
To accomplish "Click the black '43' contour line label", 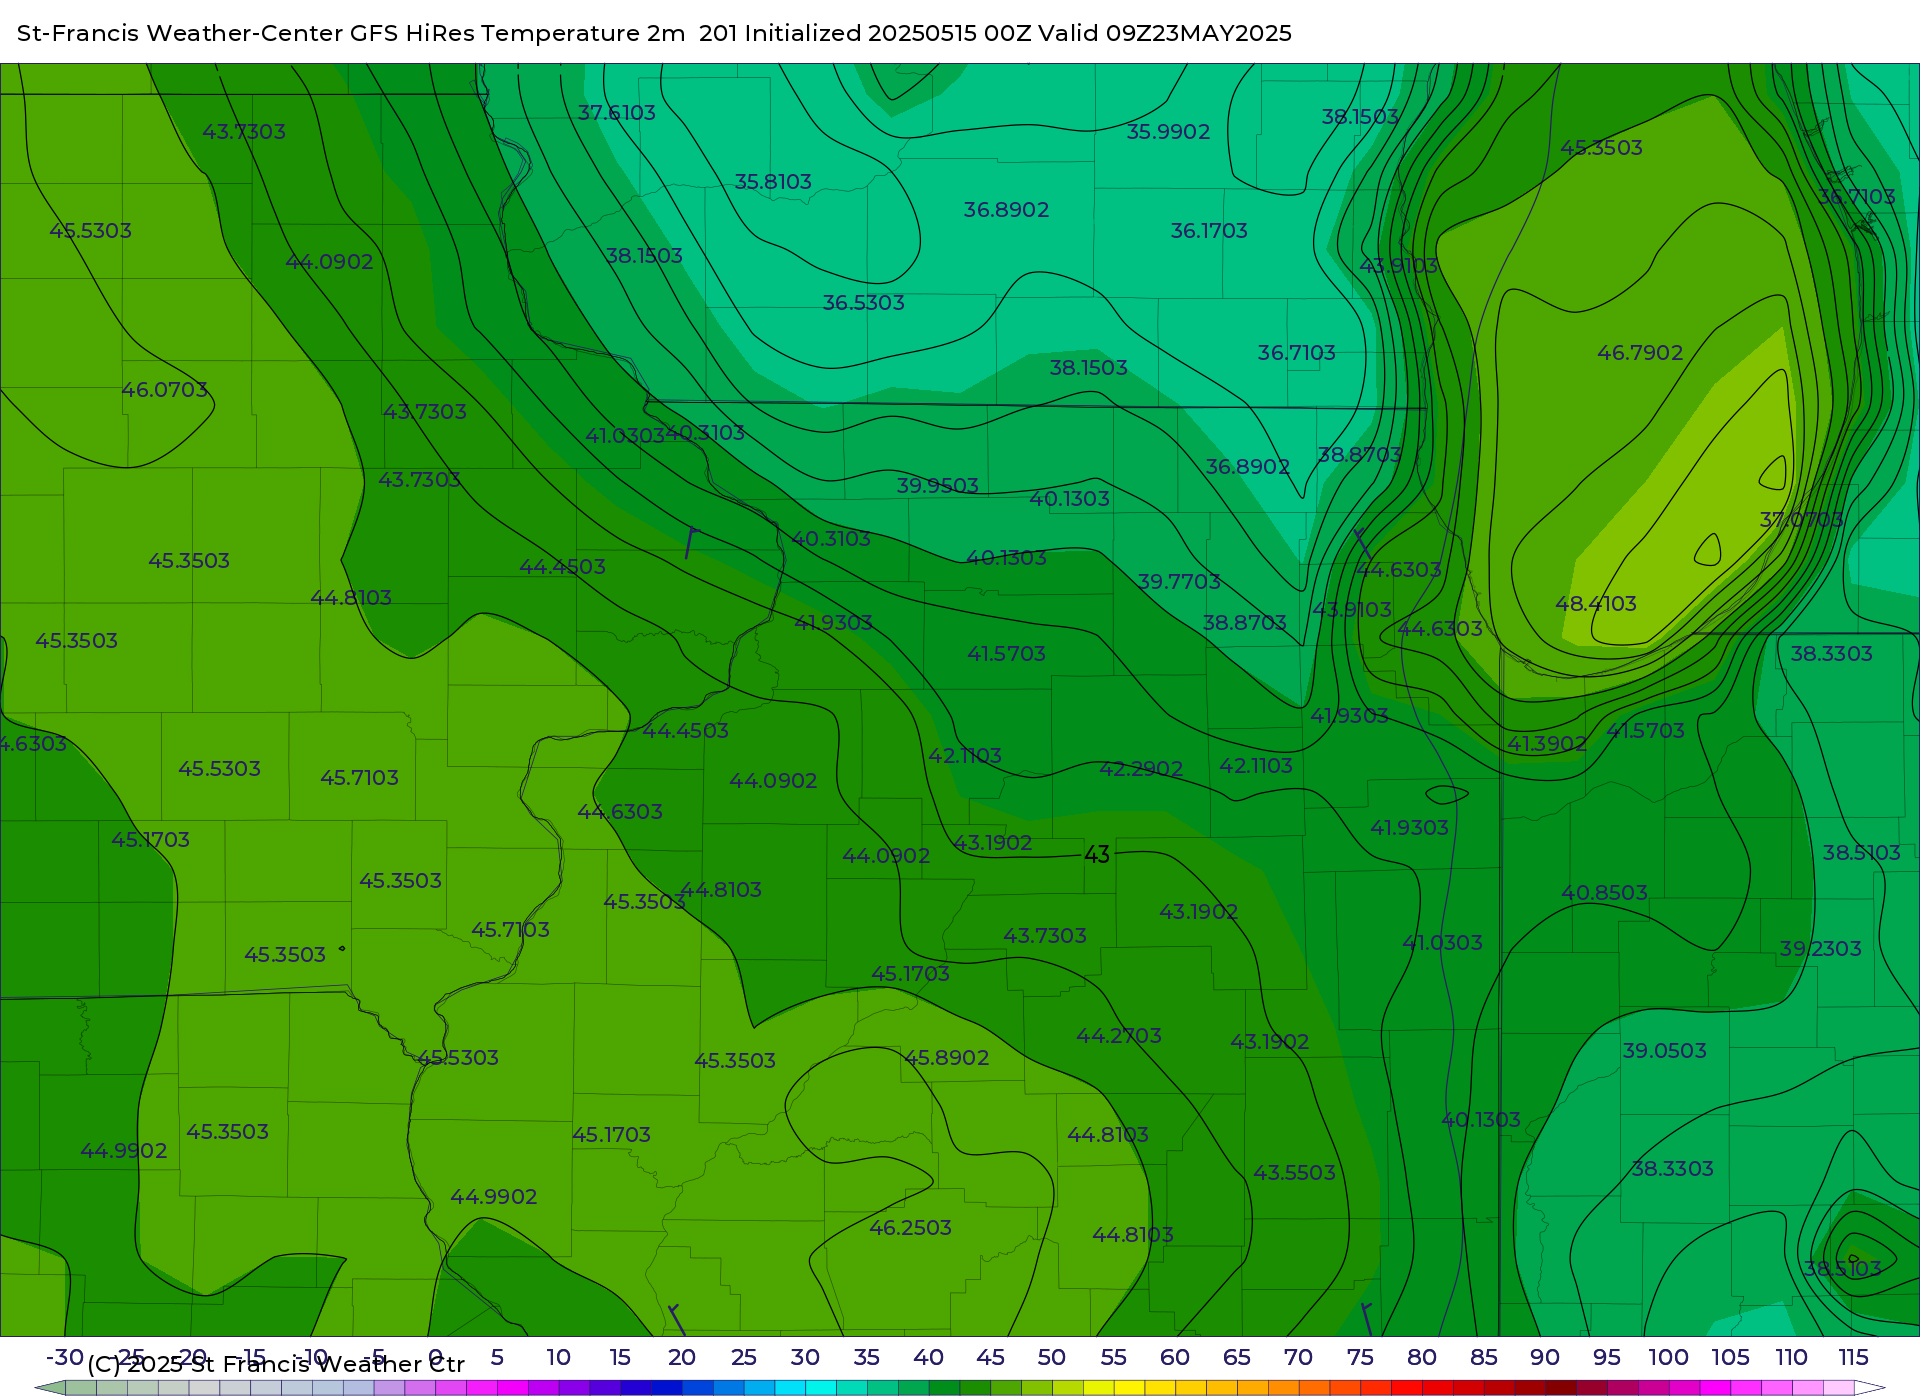I will point(1097,855).
